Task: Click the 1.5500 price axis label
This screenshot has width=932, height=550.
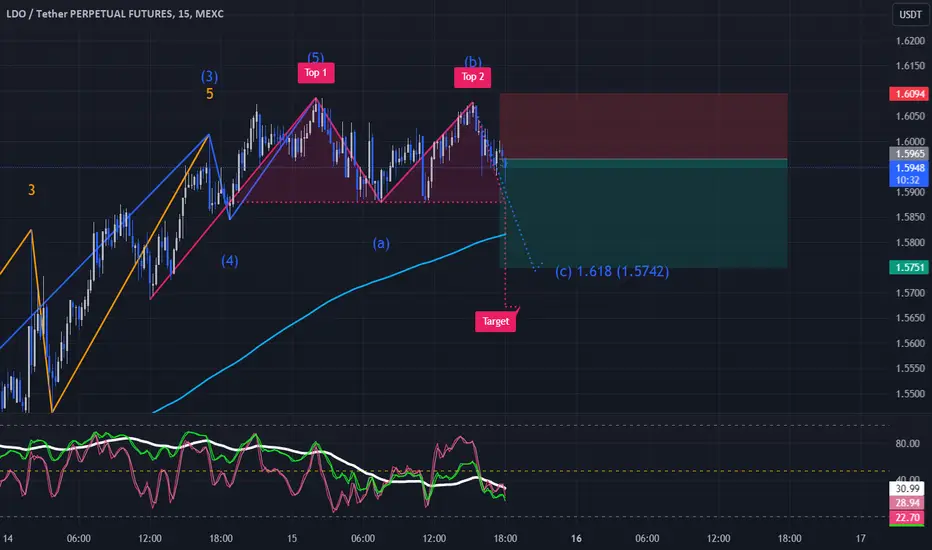Action: point(910,394)
